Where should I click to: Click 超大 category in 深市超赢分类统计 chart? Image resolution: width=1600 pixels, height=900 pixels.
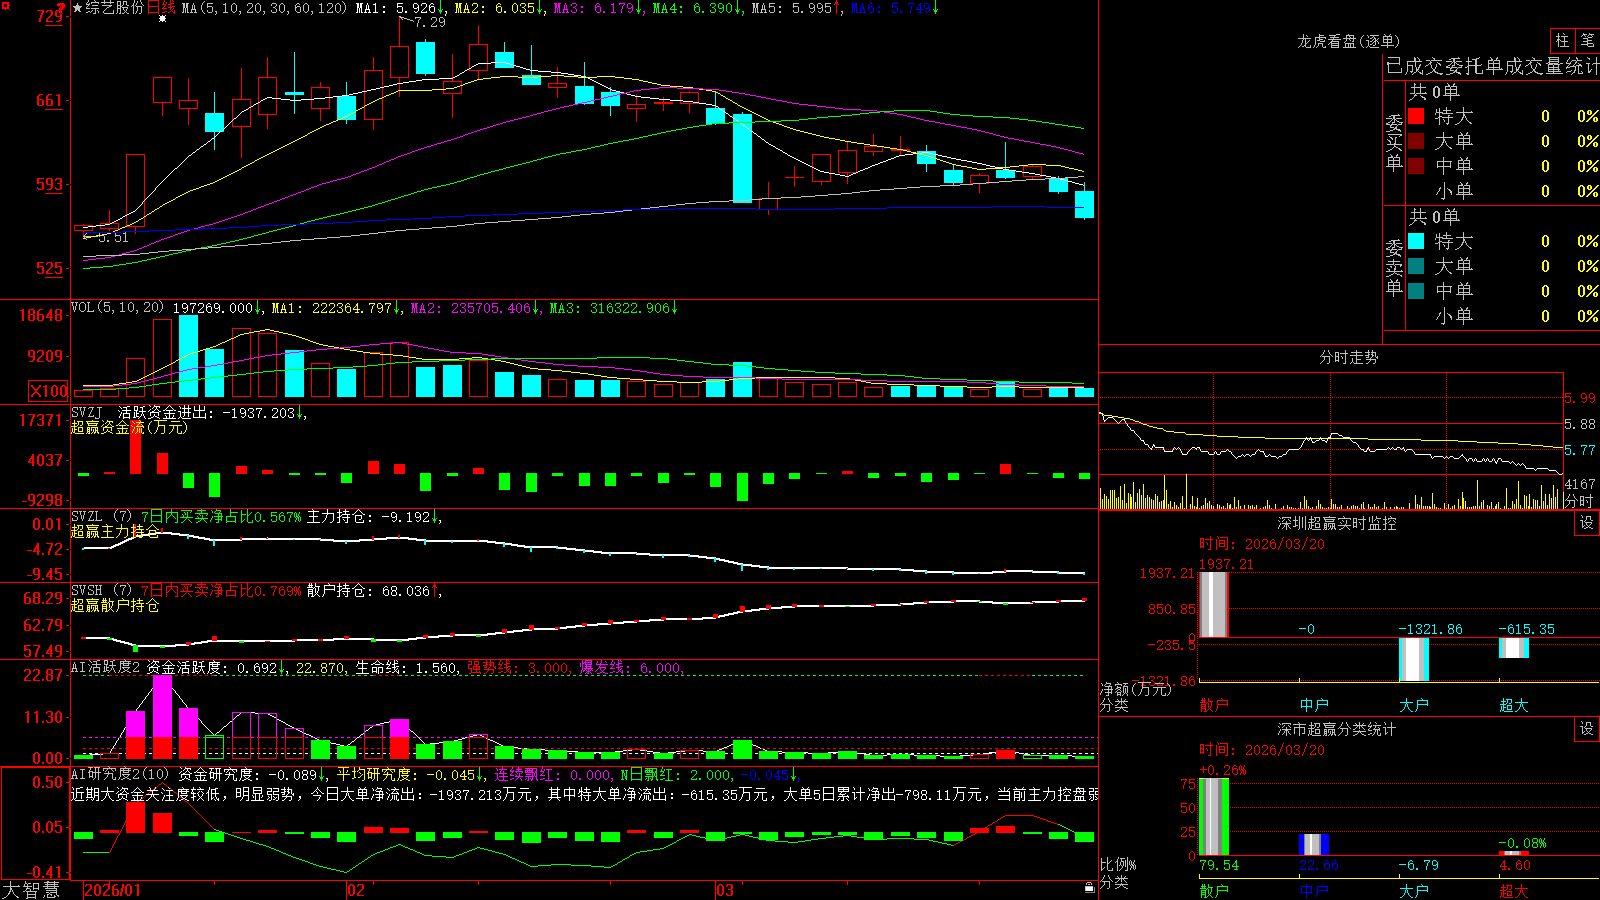(1514, 890)
